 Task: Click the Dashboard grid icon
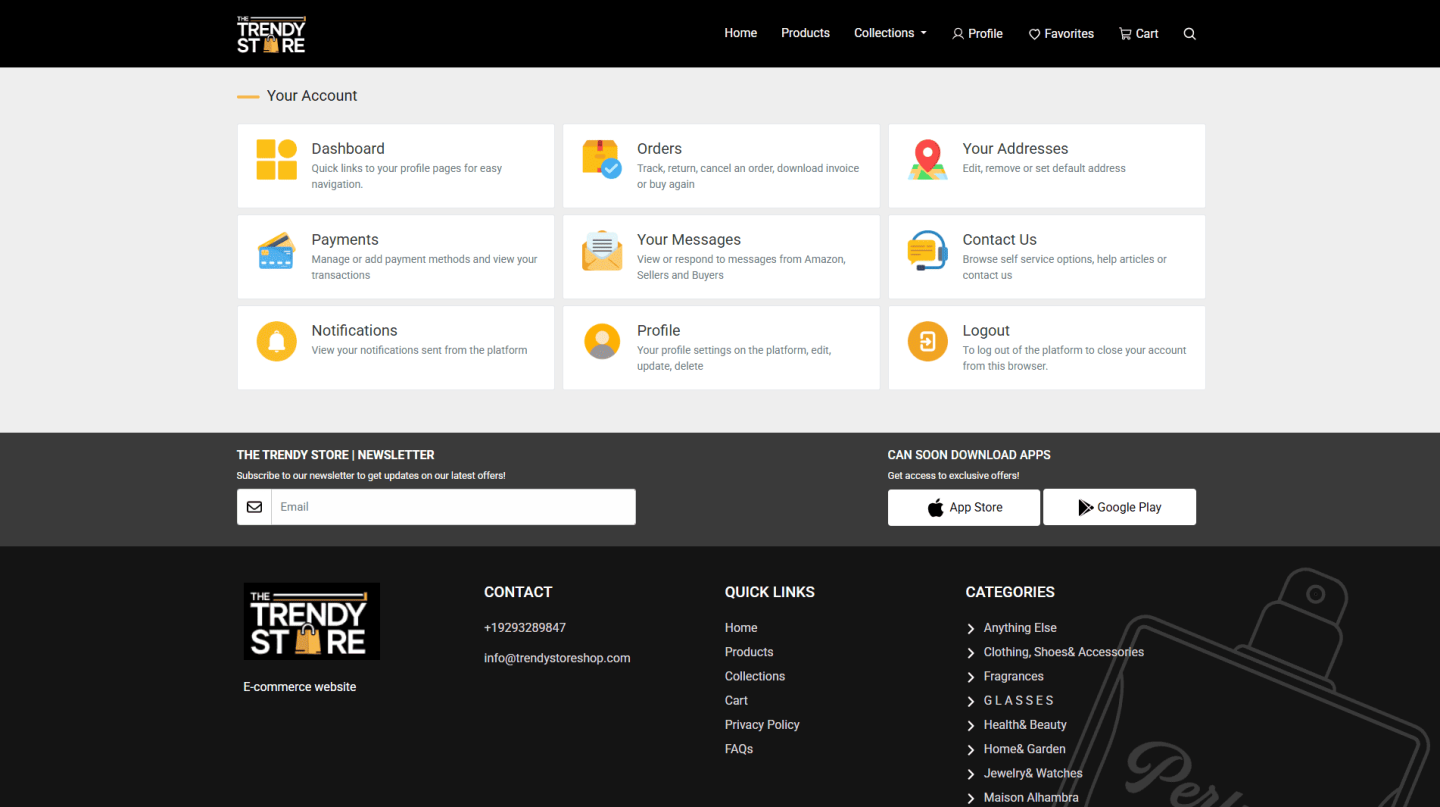276,160
